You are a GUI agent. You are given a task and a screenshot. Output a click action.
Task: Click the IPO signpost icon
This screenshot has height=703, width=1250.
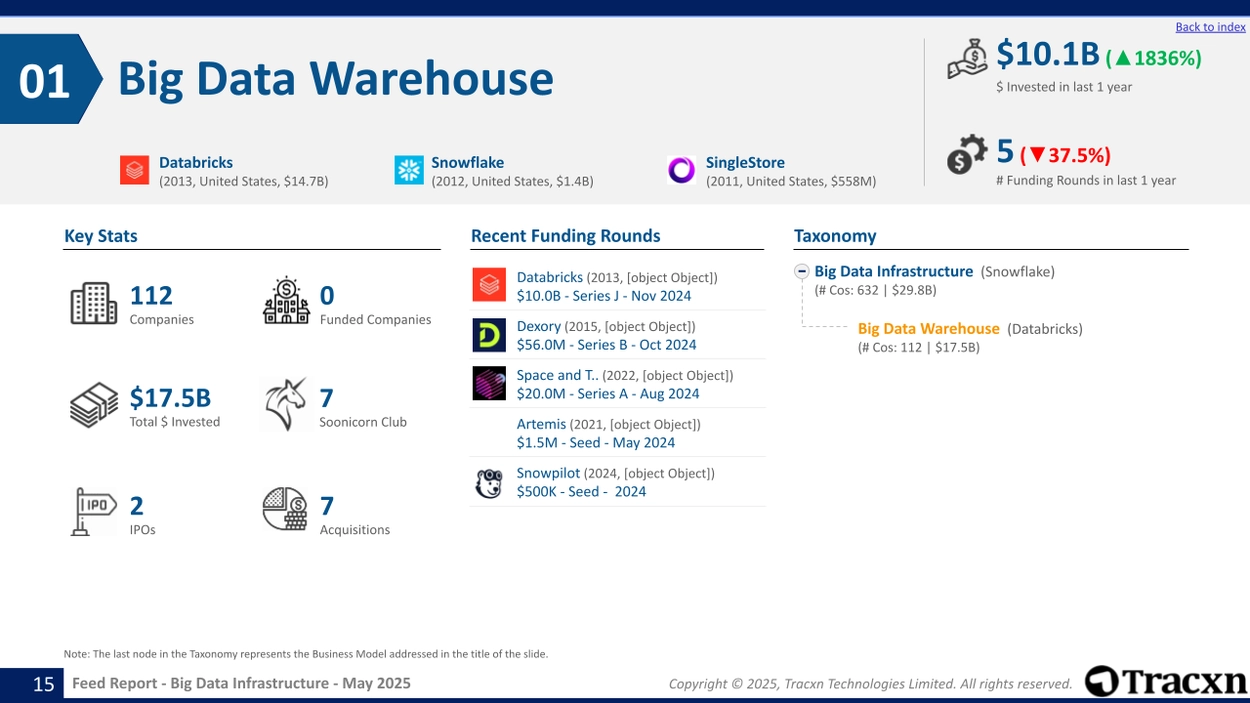(94, 511)
